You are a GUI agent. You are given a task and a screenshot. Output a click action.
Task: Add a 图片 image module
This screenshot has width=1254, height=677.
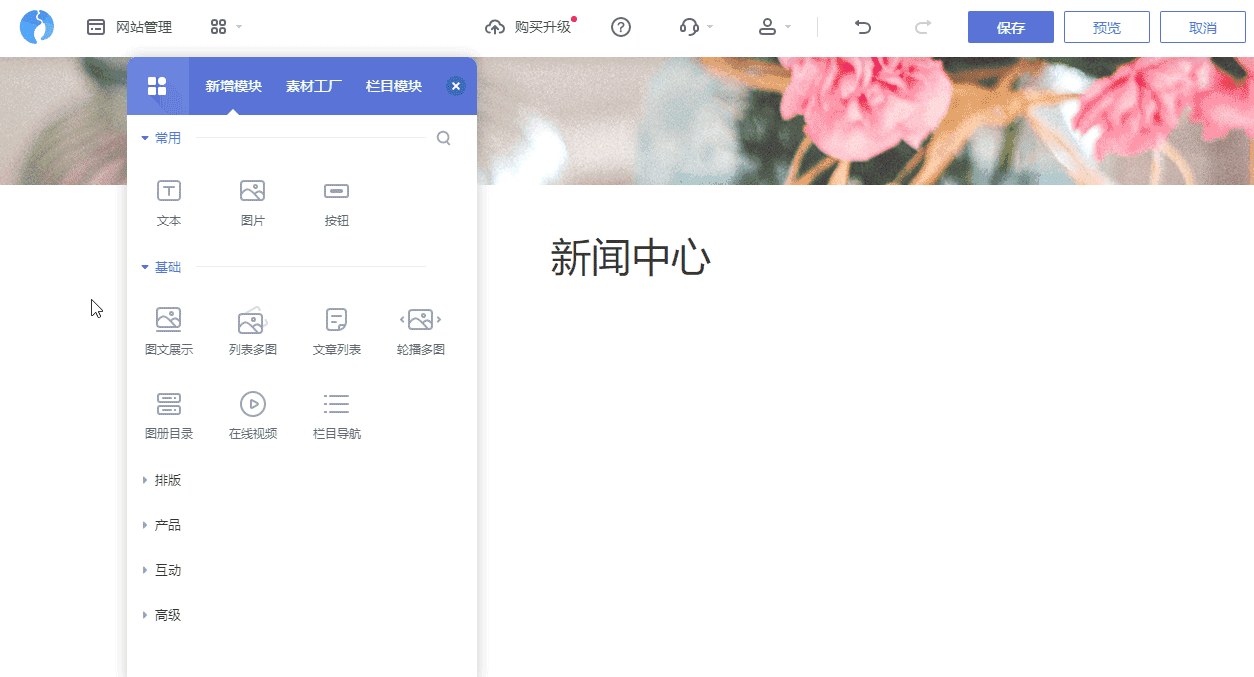click(x=253, y=203)
